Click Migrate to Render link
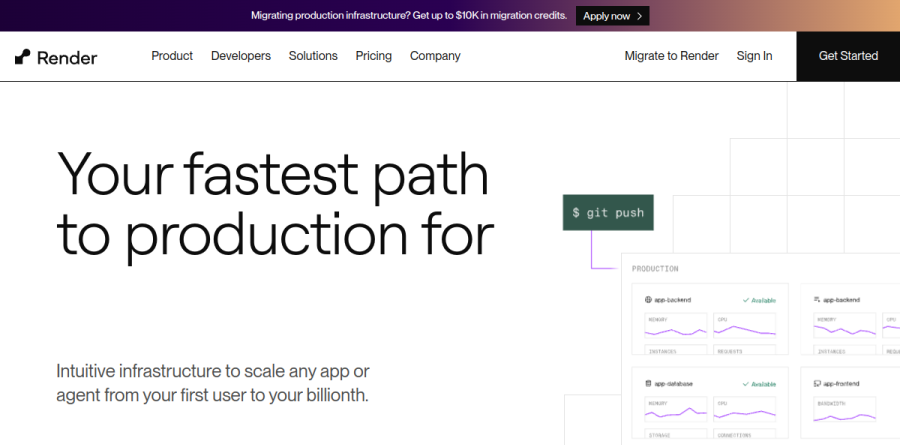This screenshot has width=900, height=445. point(672,56)
